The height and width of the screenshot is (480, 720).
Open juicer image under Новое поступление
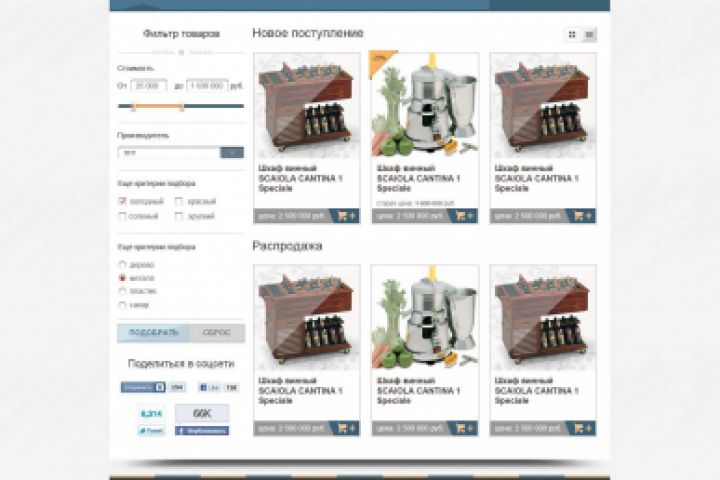tap(425, 106)
